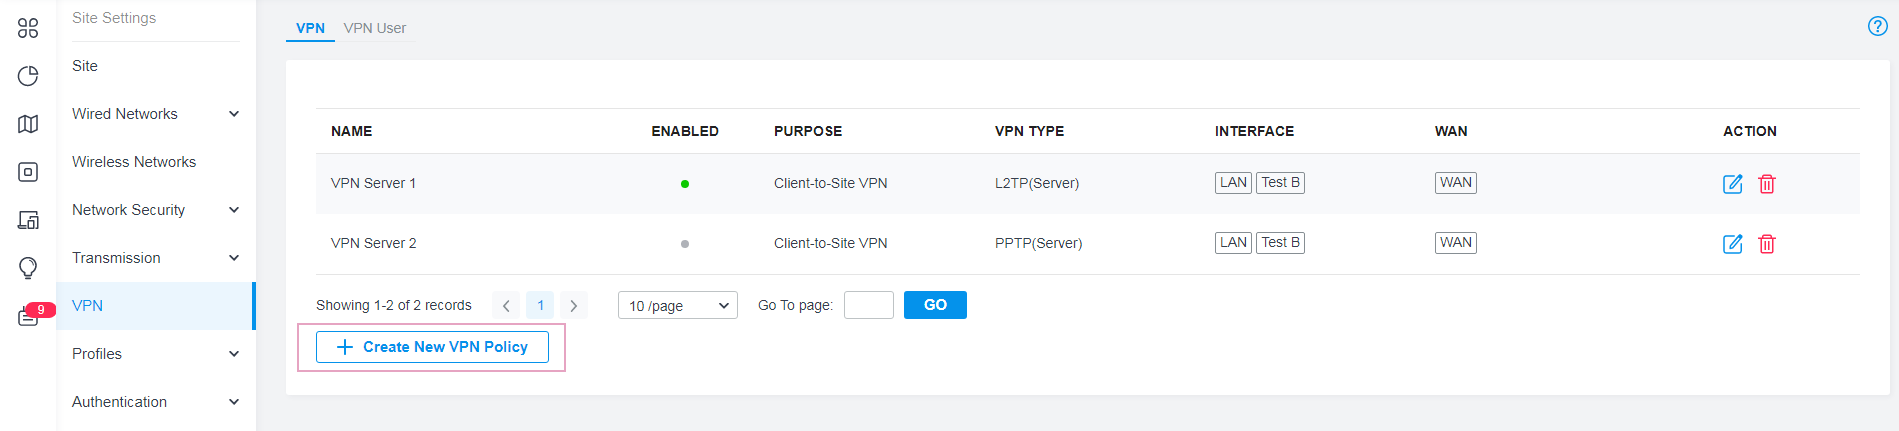The image size is (1899, 431).
Task: Expand Network Security submenu
Action: [234, 210]
